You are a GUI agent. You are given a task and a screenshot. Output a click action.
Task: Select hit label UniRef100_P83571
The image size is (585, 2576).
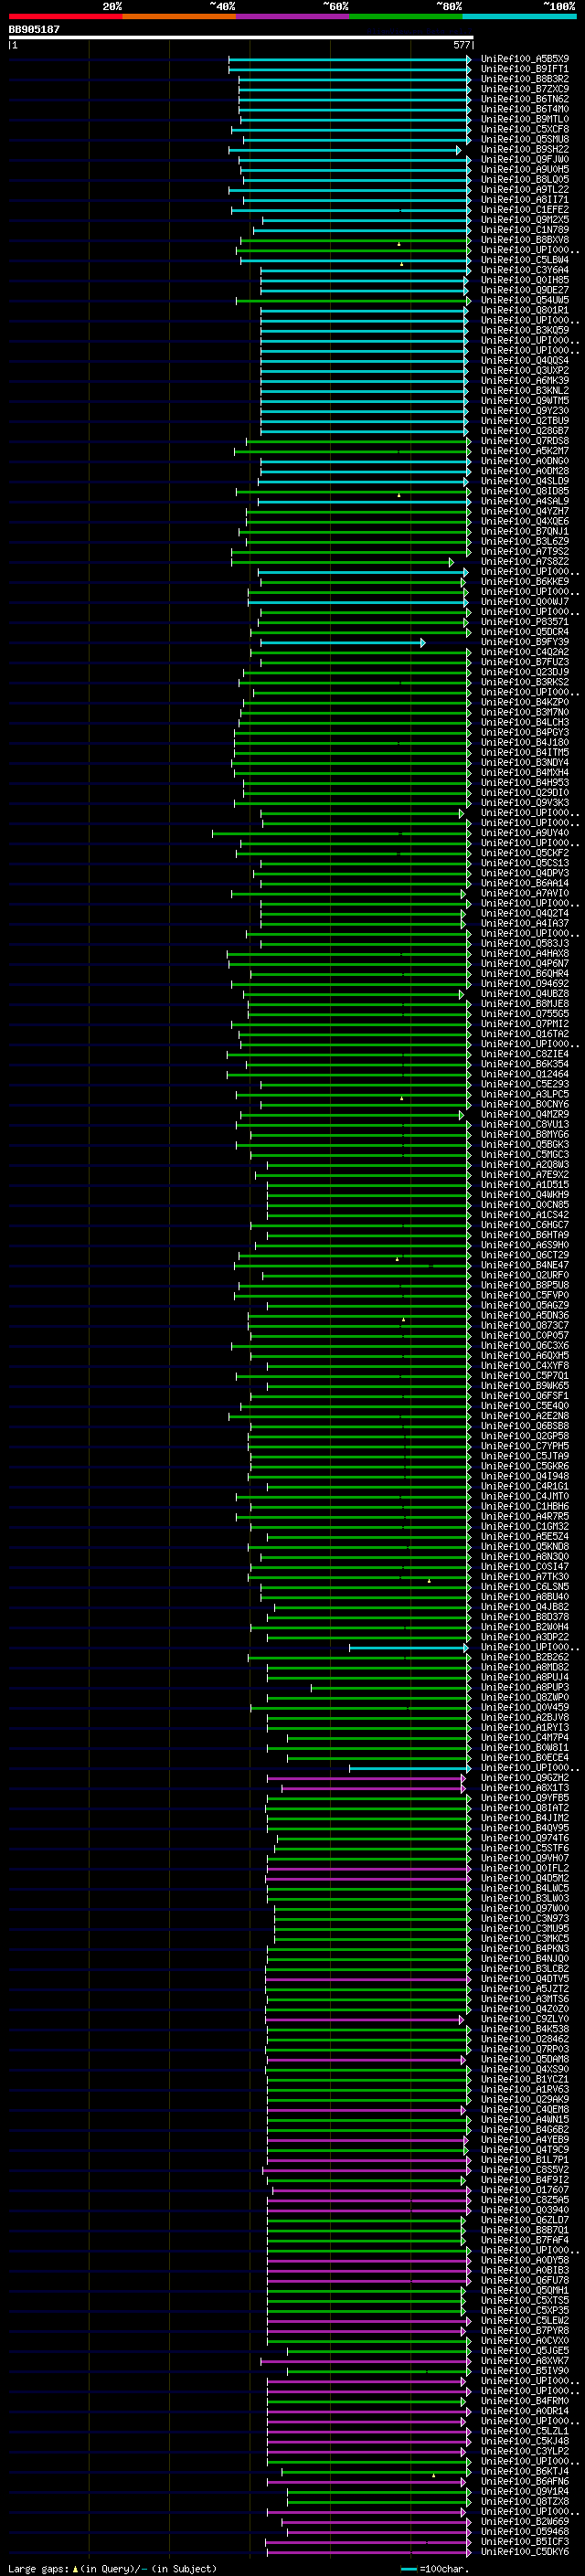[525, 622]
